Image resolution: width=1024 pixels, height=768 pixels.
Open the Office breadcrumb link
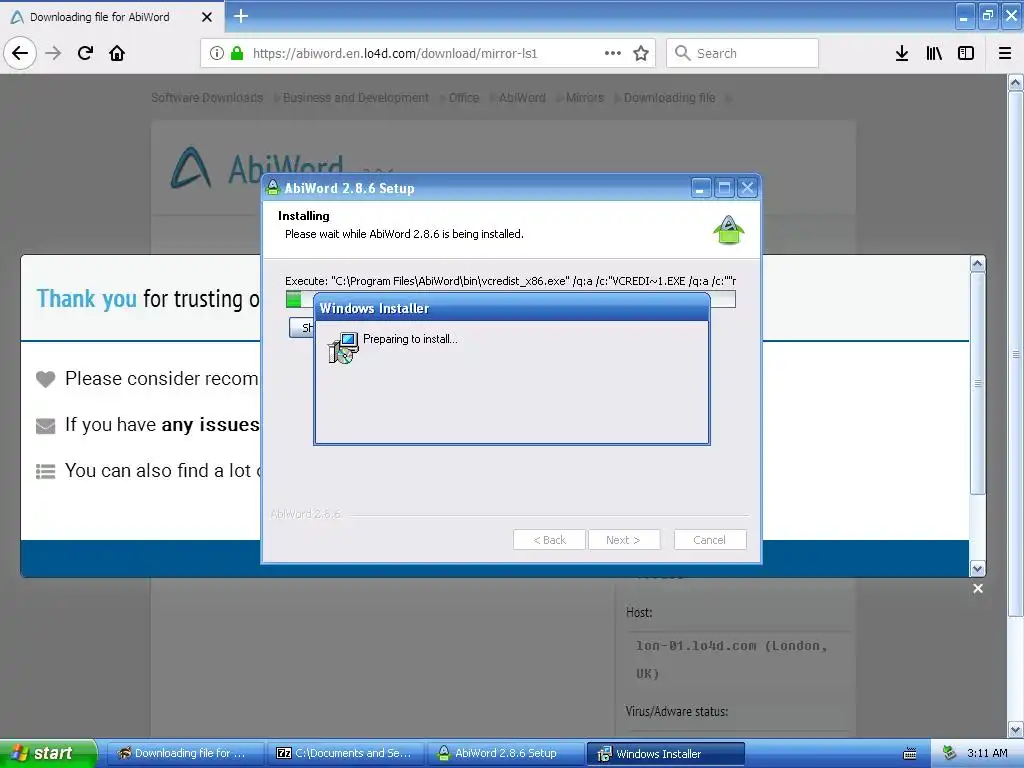[464, 97]
